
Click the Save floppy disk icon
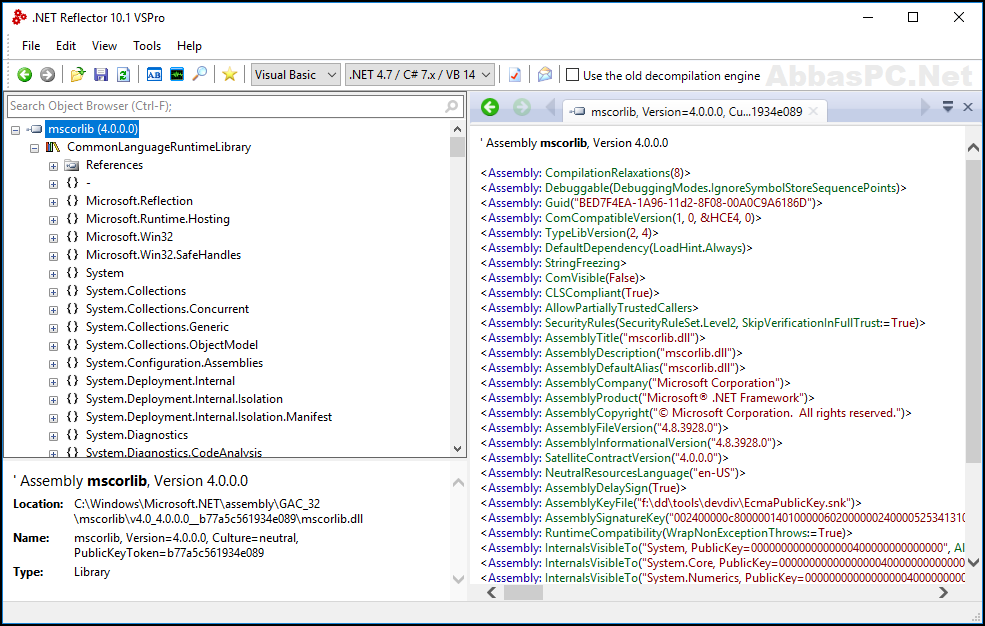[101, 75]
